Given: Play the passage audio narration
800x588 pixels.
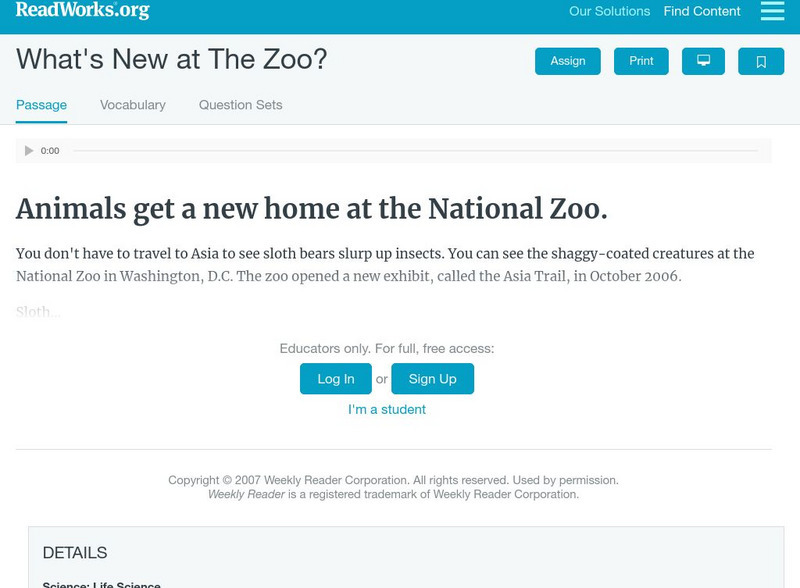Looking at the screenshot, I should click(x=28, y=150).
